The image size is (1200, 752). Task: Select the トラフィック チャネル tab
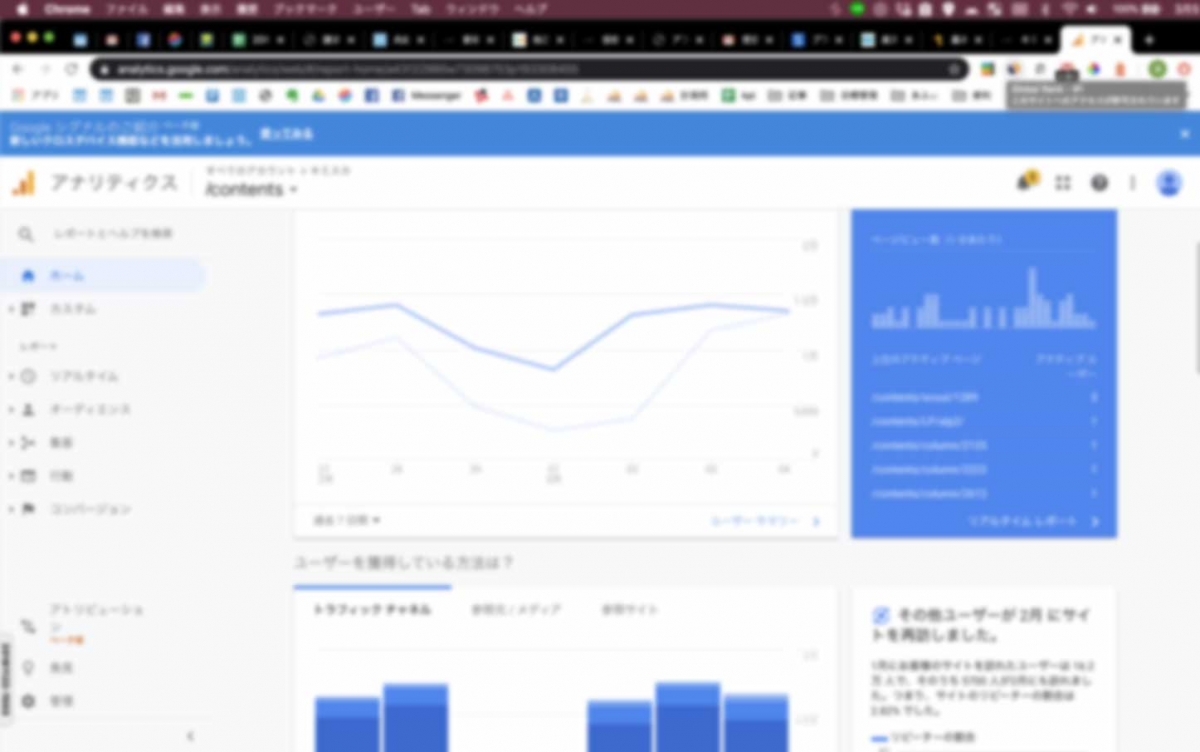pos(372,609)
